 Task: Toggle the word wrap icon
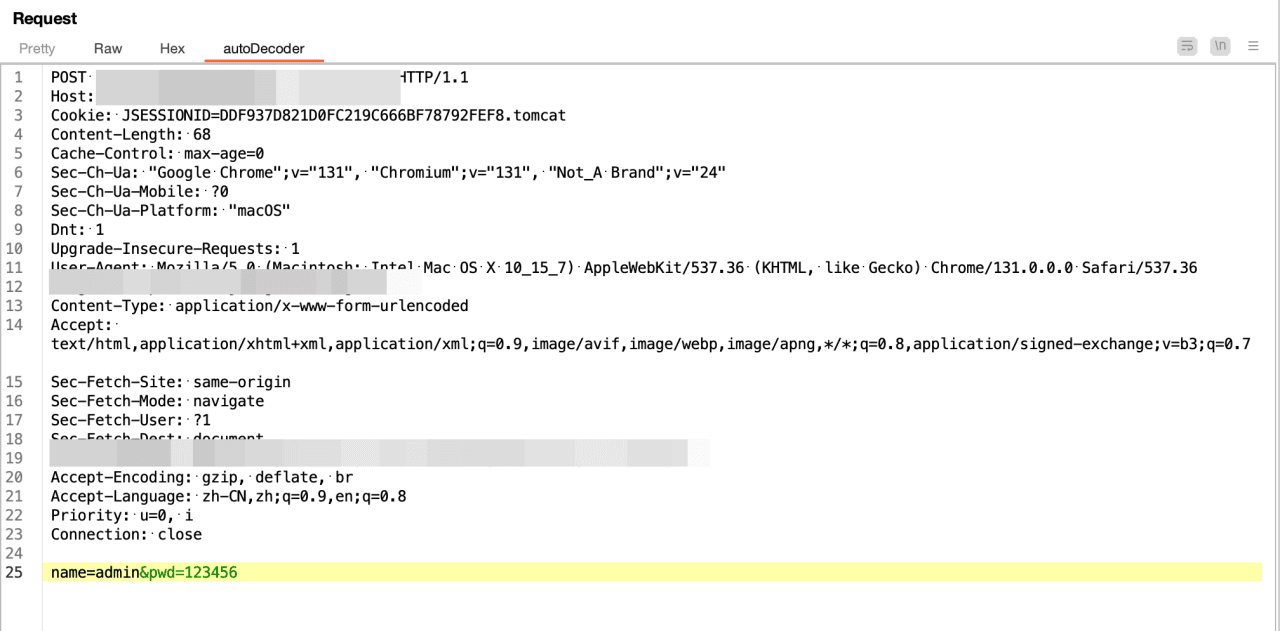[1187, 46]
